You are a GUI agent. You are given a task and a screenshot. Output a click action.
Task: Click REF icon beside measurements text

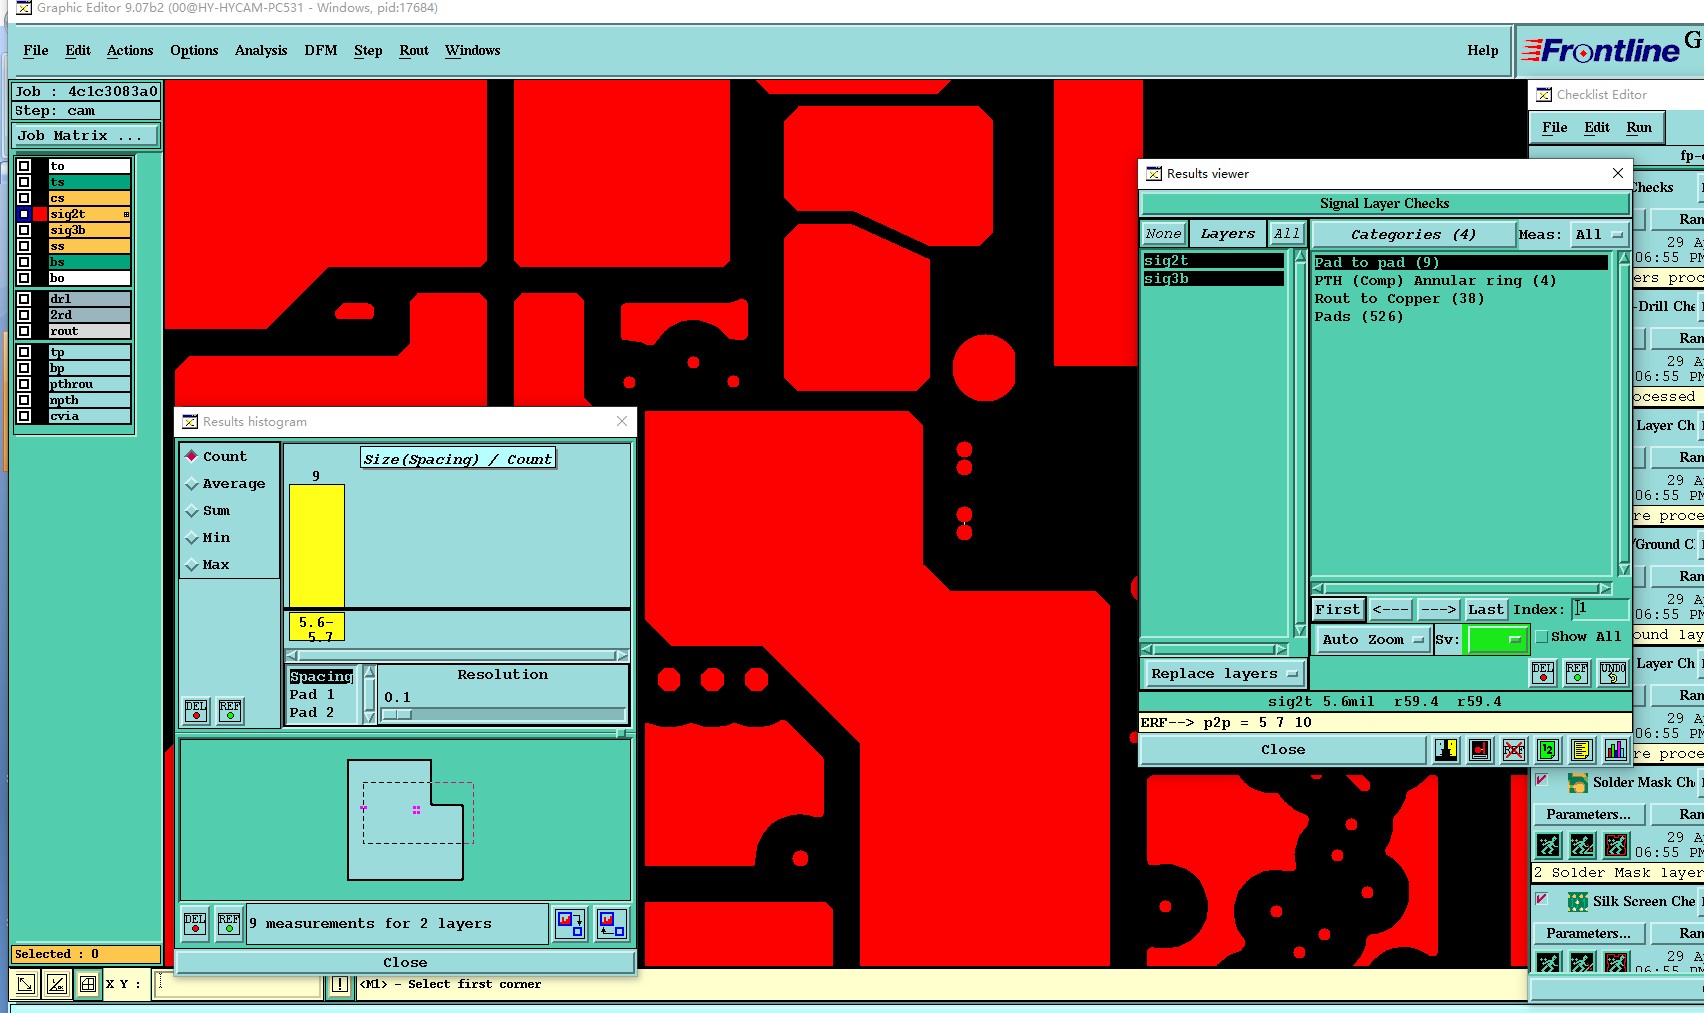(x=229, y=924)
